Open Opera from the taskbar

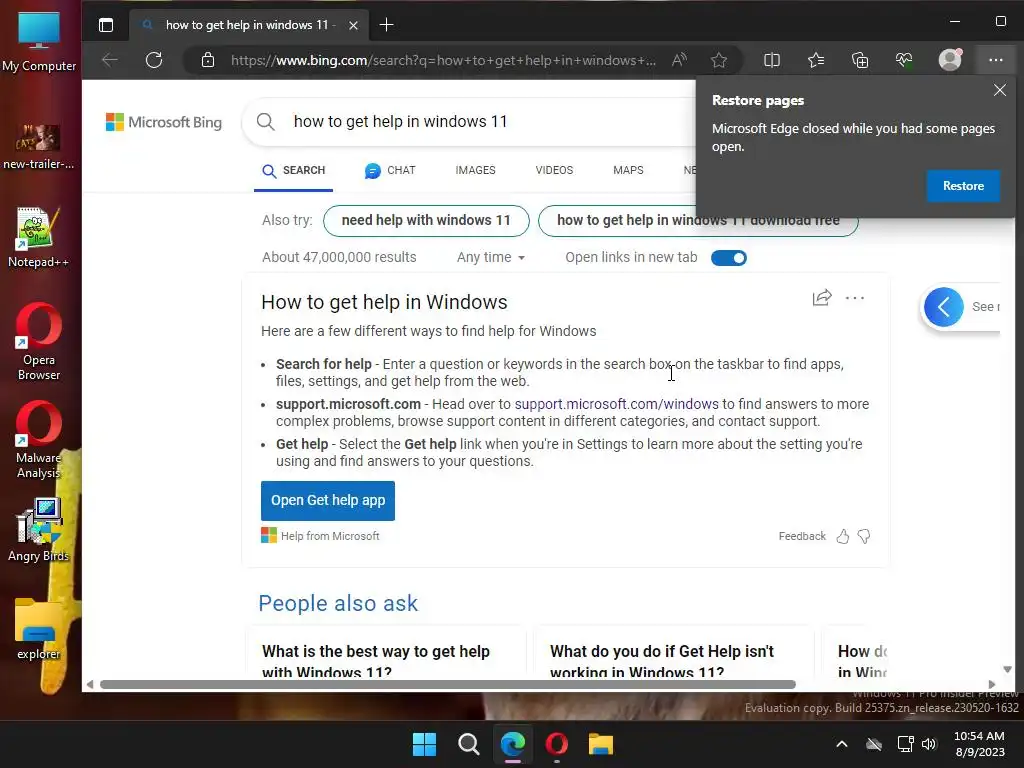click(x=556, y=744)
